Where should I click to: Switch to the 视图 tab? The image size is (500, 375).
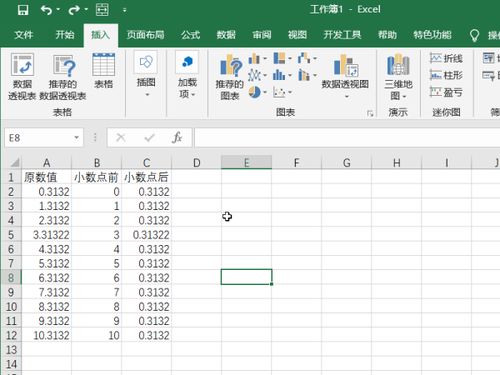point(297,35)
